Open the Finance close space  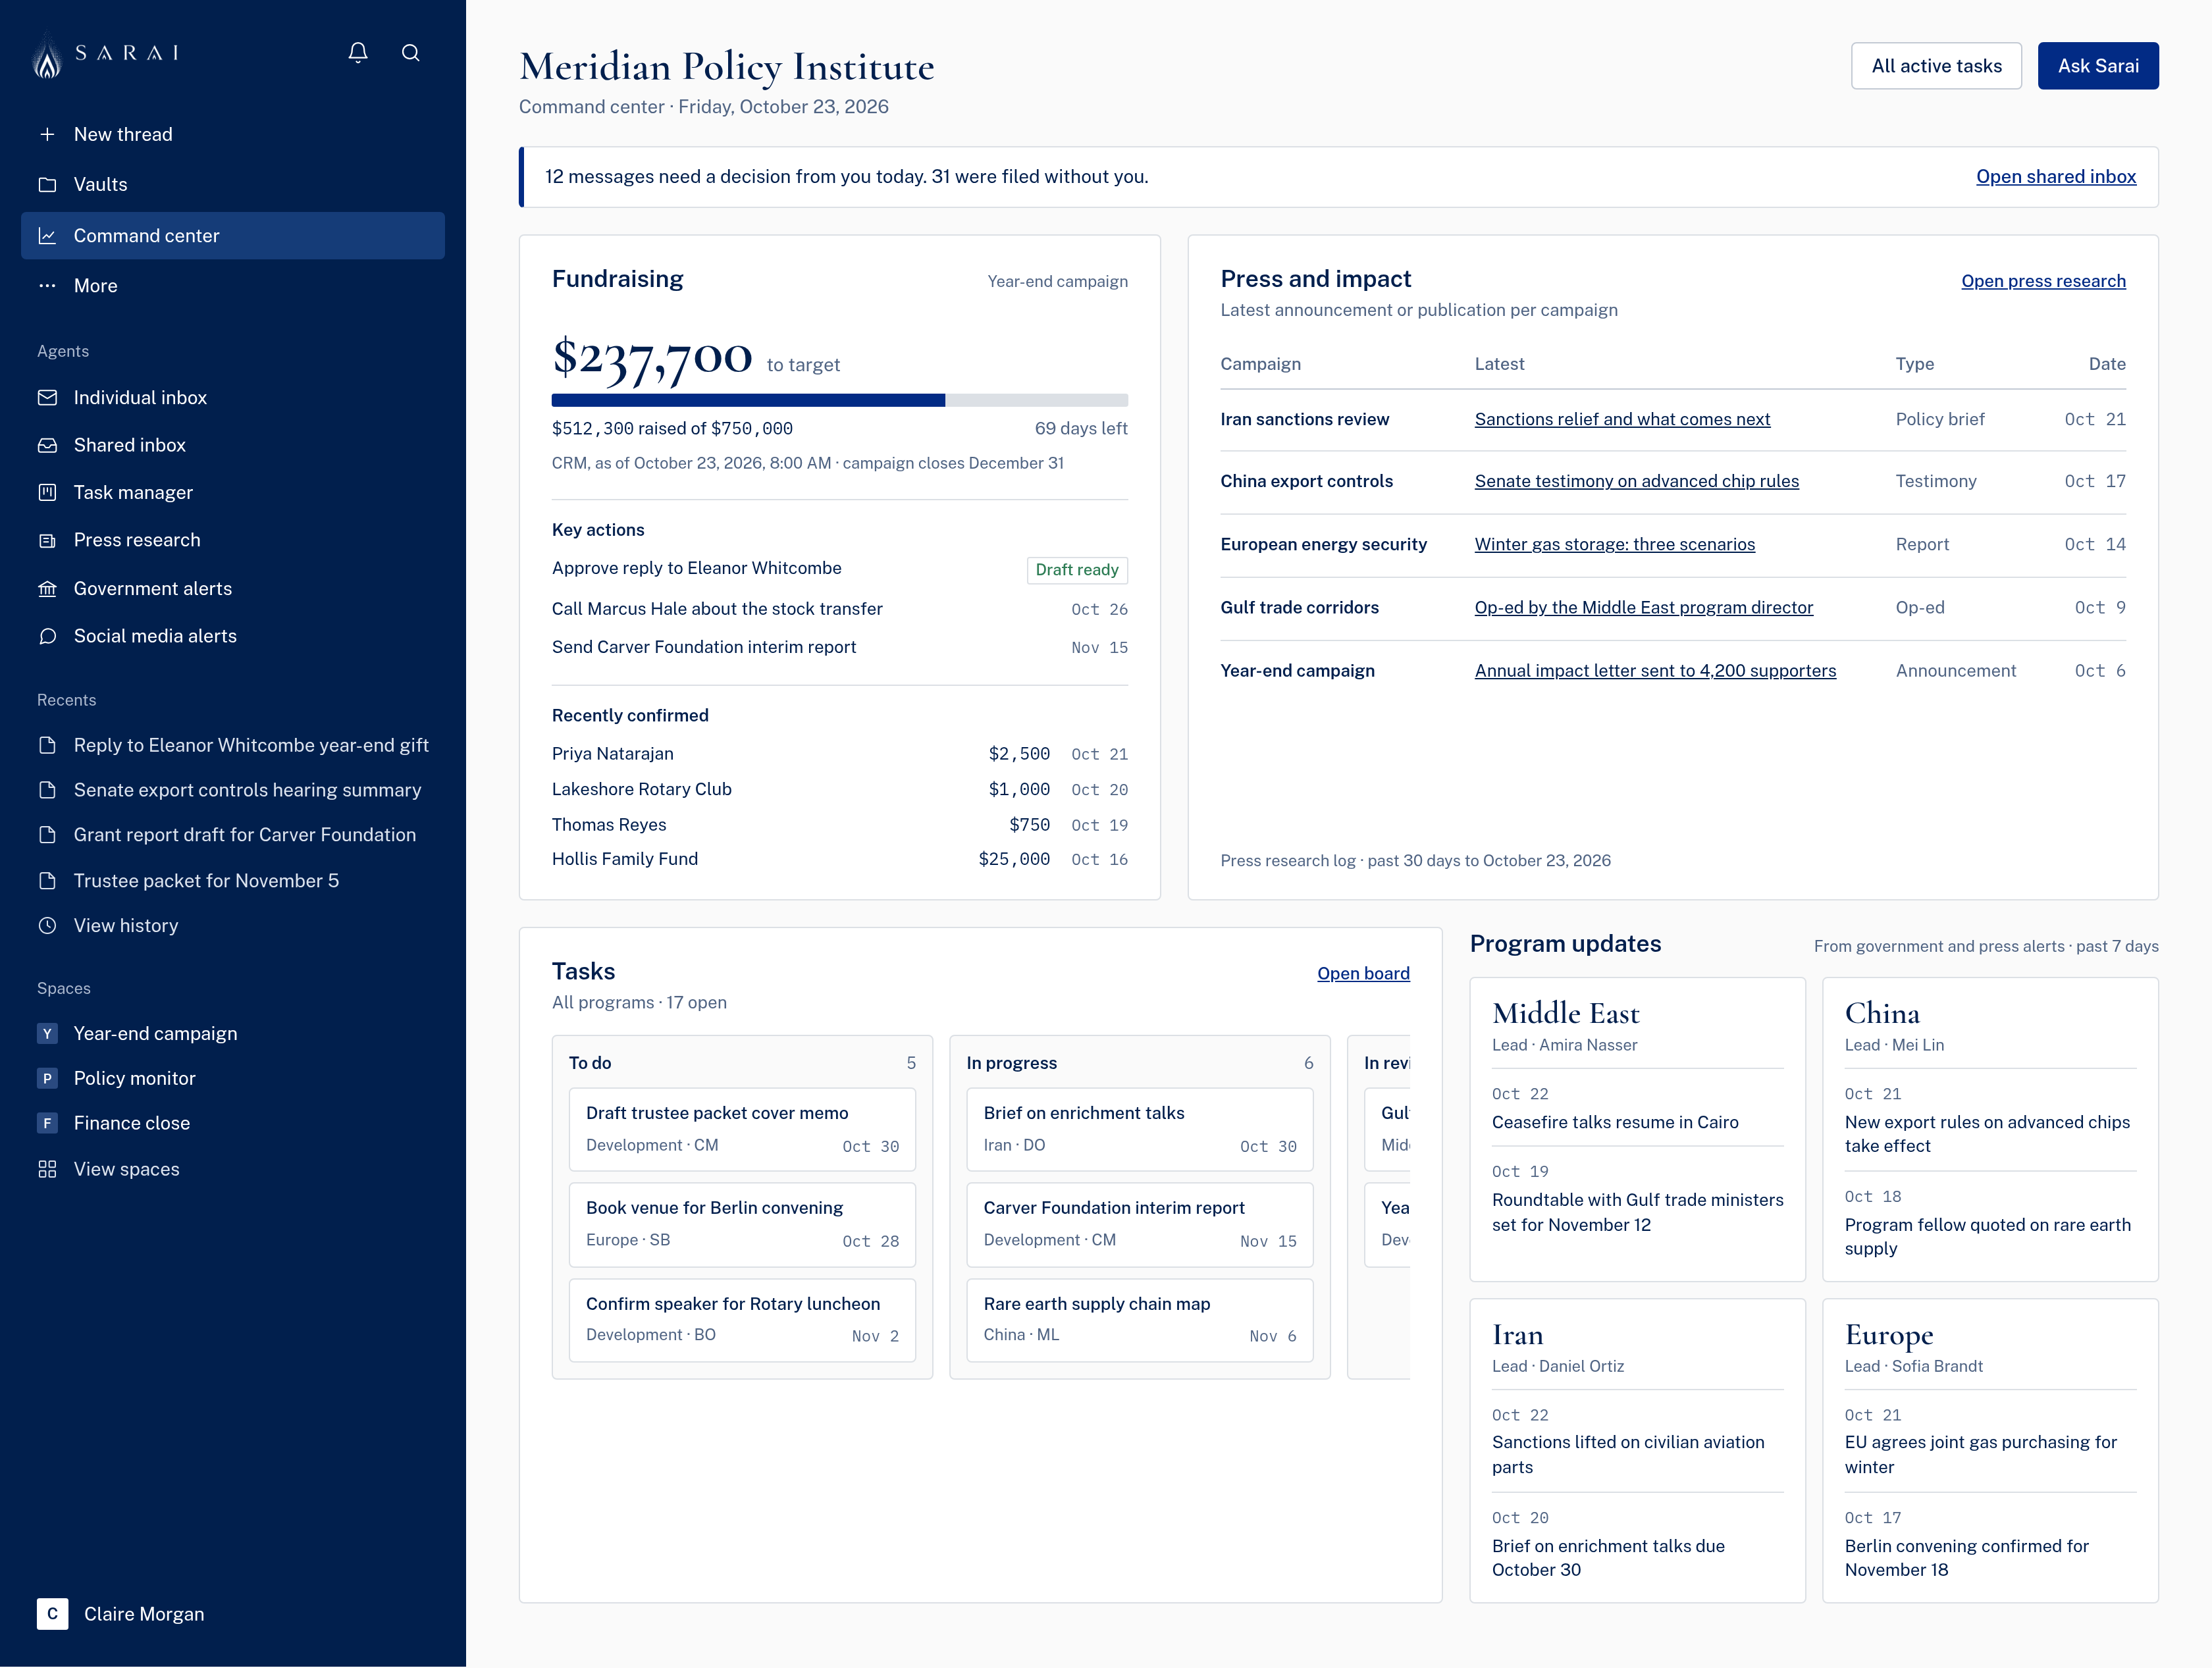[x=131, y=1123]
